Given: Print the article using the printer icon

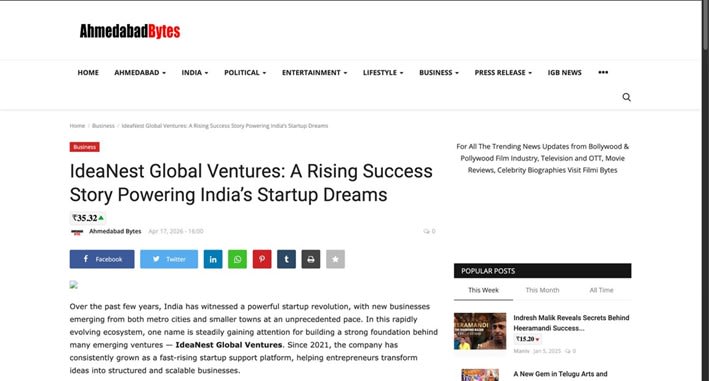Looking at the screenshot, I should [x=311, y=259].
